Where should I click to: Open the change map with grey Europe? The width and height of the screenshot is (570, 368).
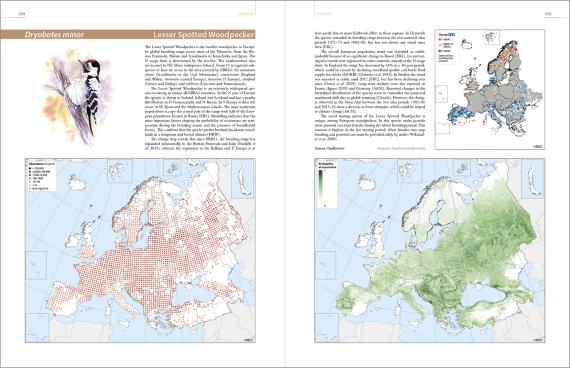(490, 89)
